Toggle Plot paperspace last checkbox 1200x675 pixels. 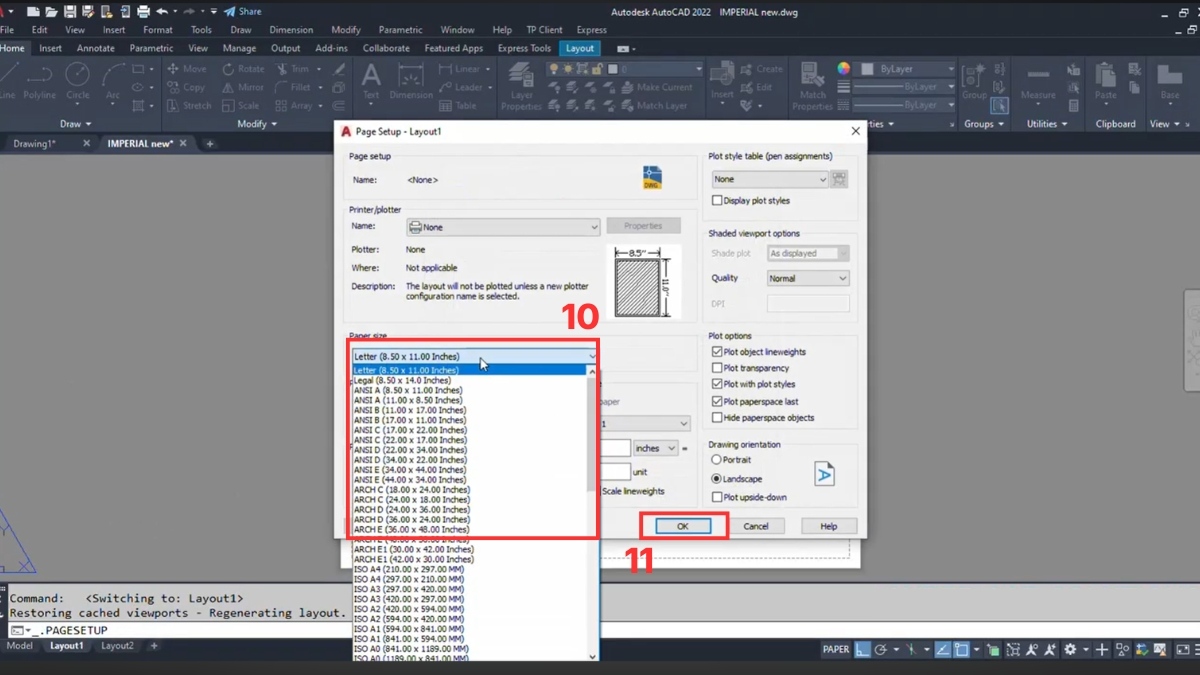point(717,401)
